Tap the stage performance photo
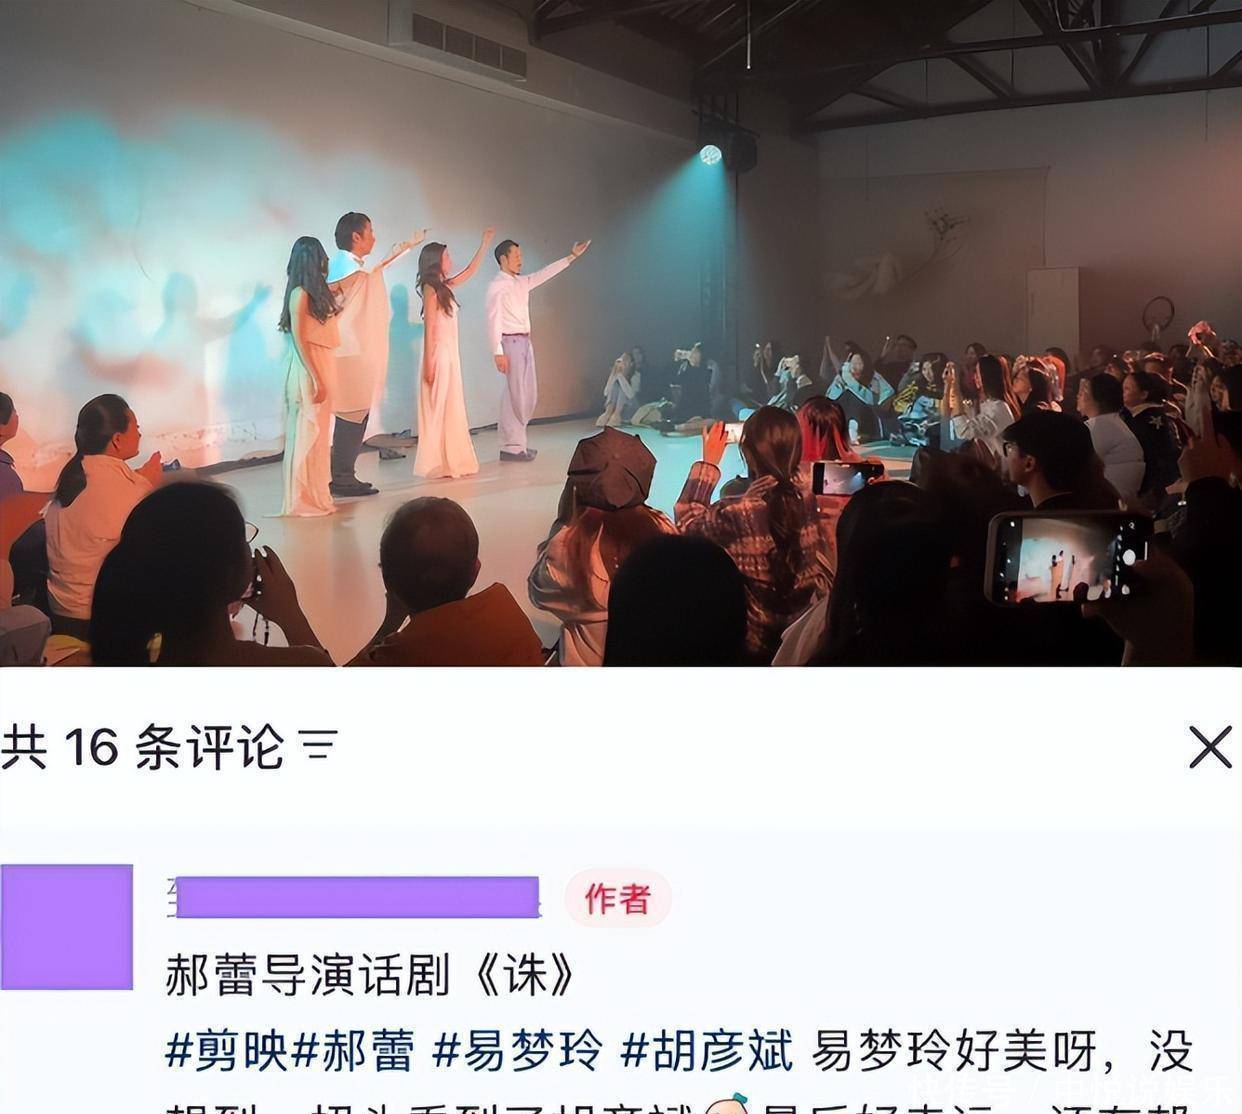This screenshot has height=1114, width=1242. point(621,333)
